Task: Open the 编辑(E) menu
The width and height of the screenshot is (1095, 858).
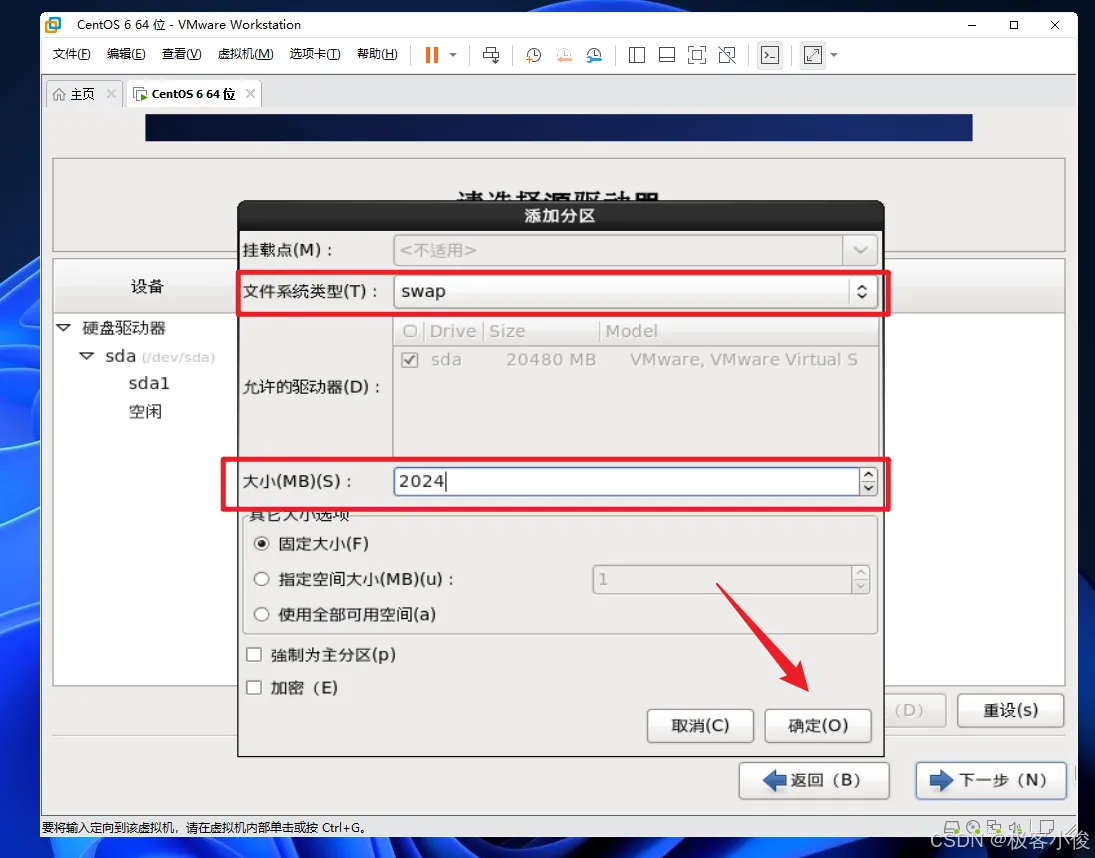Action: pyautogui.click(x=126, y=54)
